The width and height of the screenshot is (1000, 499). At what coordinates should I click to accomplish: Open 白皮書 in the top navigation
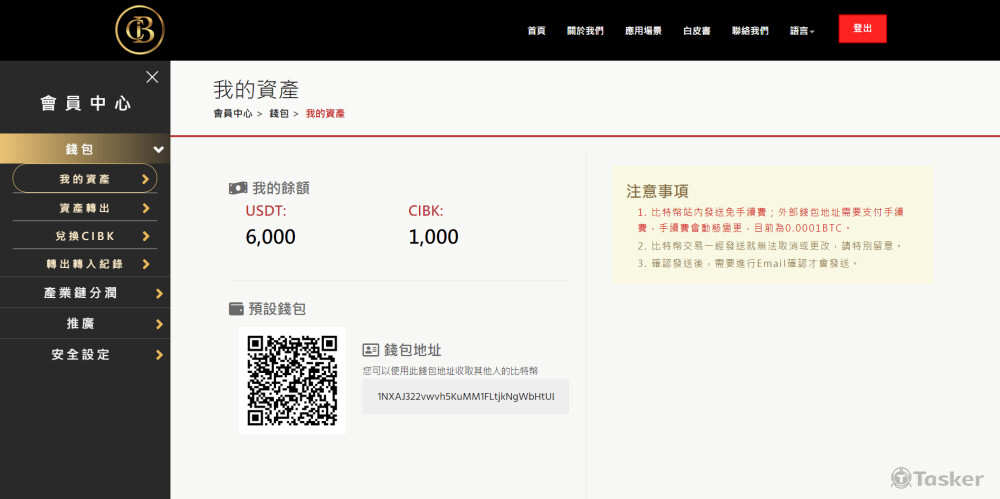tap(696, 31)
